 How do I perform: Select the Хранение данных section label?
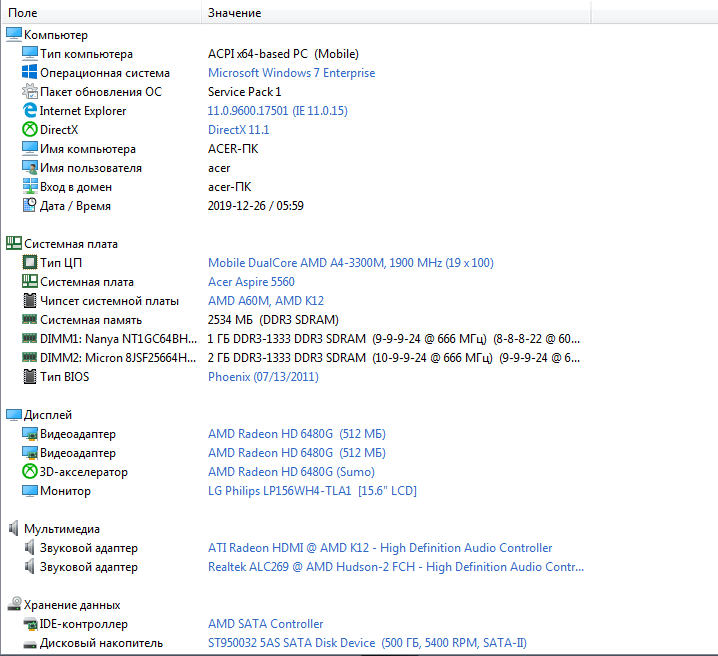(72, 605)
